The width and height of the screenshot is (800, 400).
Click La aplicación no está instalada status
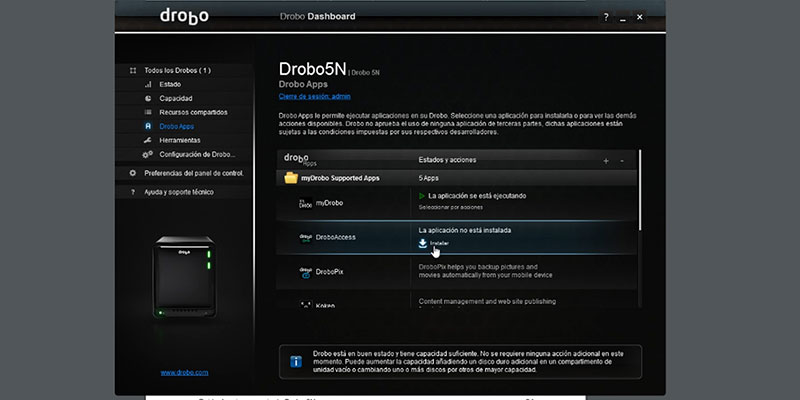[465, 231]
